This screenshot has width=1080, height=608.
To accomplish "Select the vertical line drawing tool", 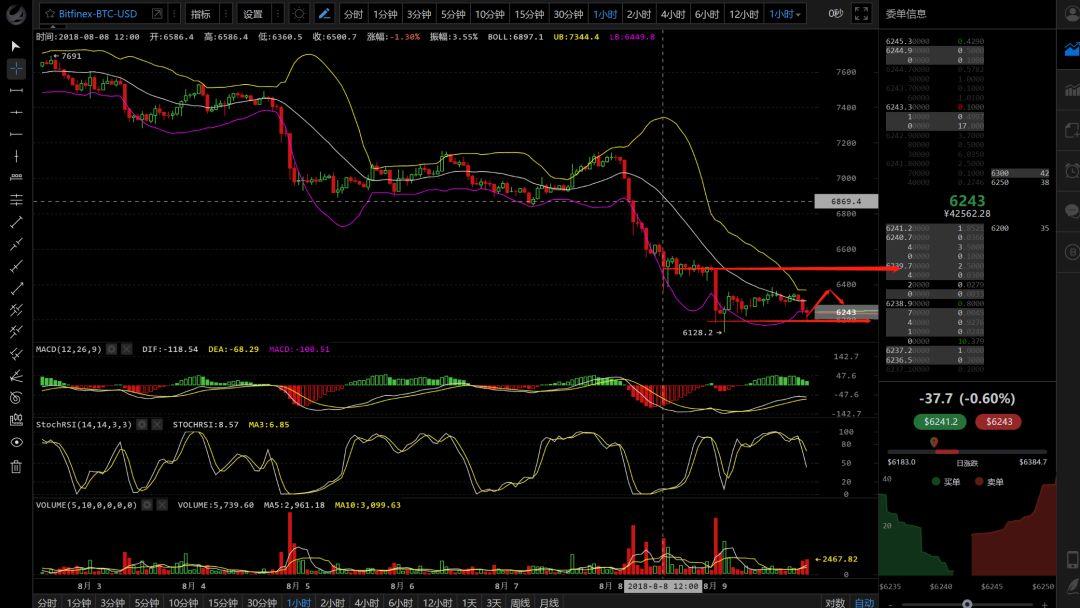I will (16, 156).
